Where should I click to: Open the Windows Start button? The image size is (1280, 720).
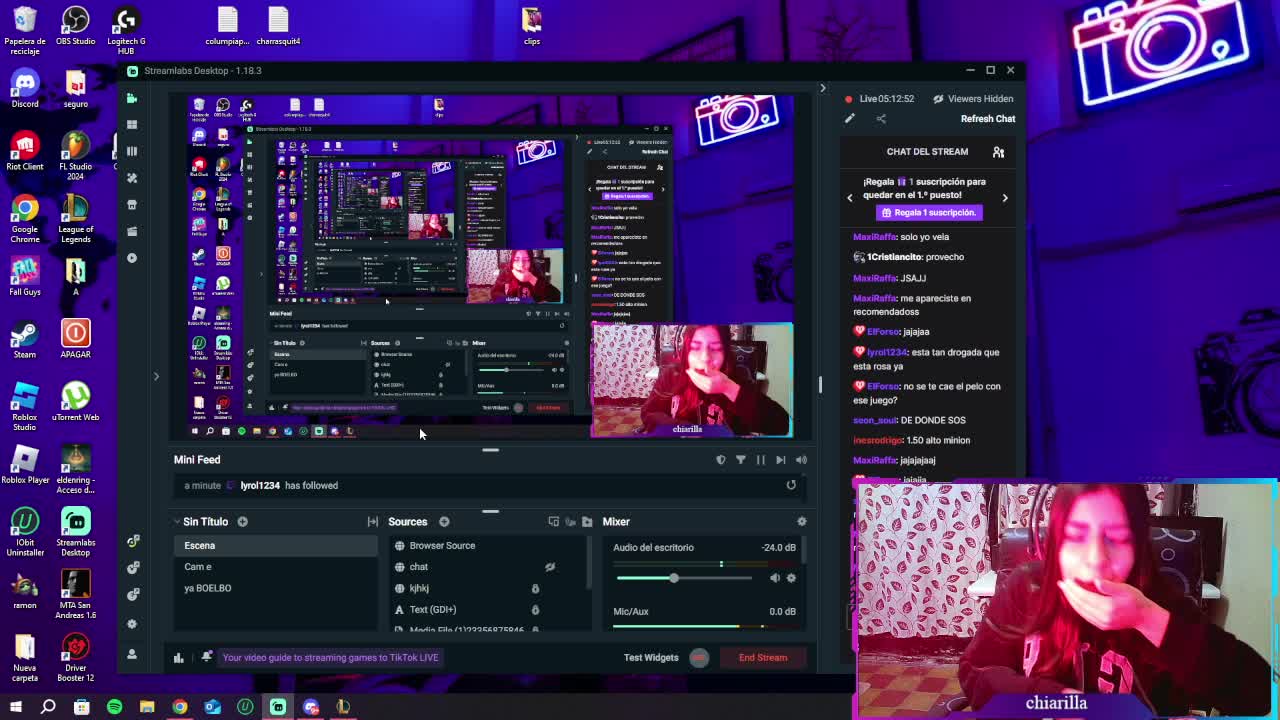[x=15, y=707]
